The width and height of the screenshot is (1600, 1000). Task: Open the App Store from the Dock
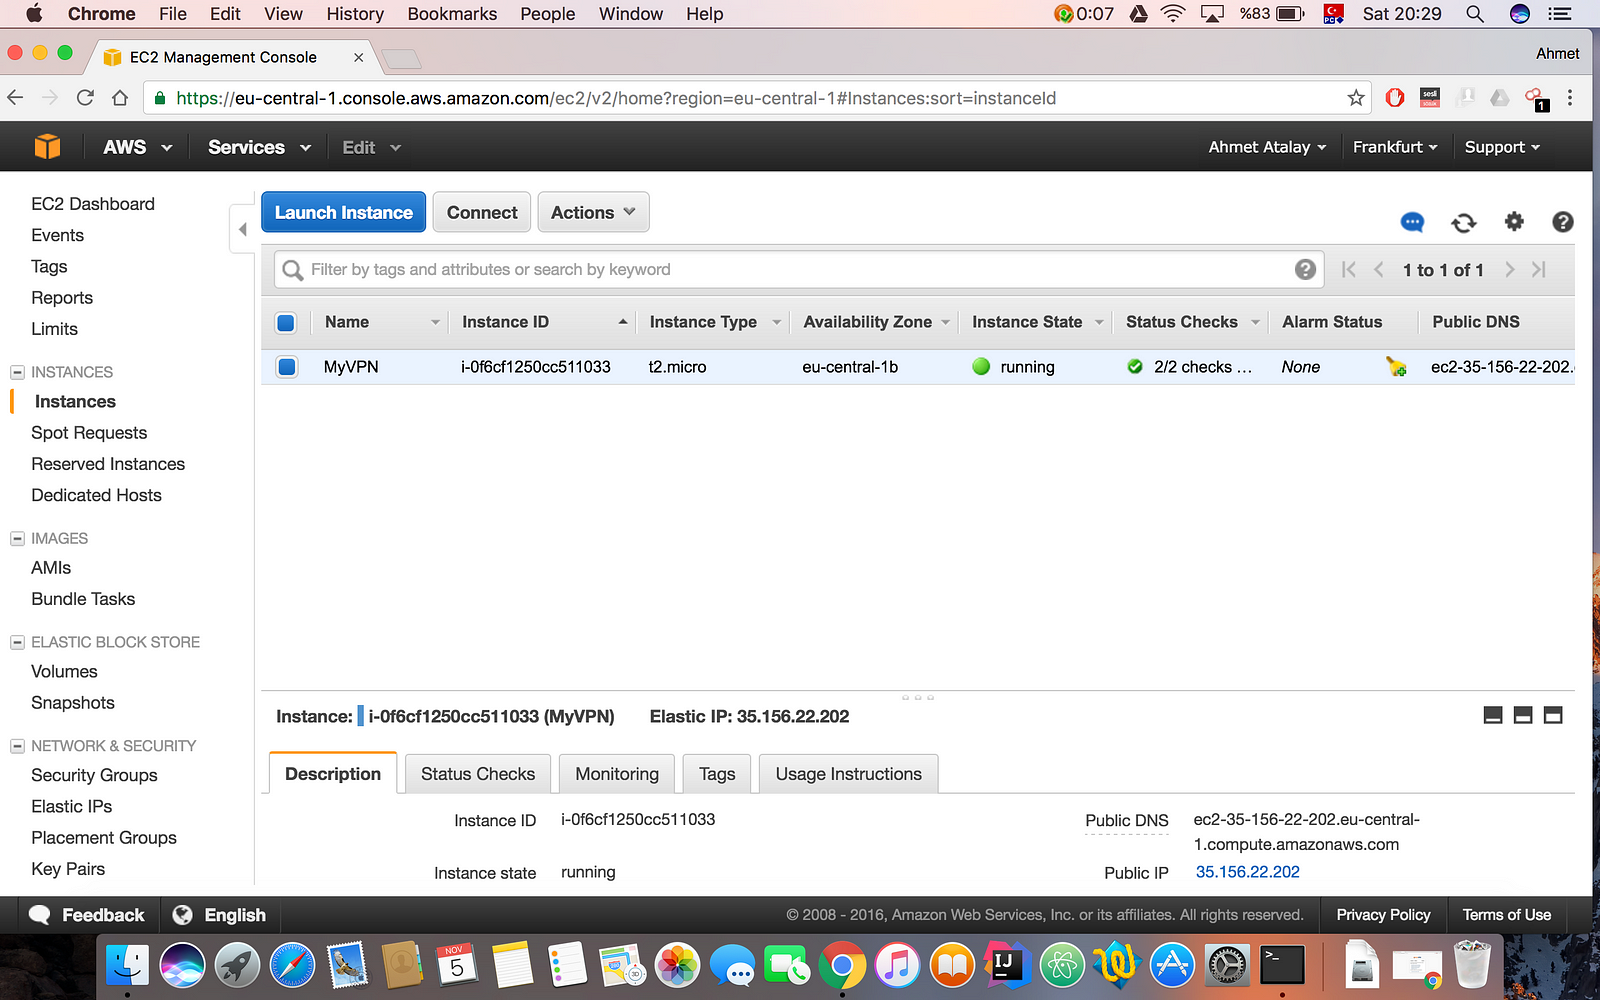tap(1172, 966)
